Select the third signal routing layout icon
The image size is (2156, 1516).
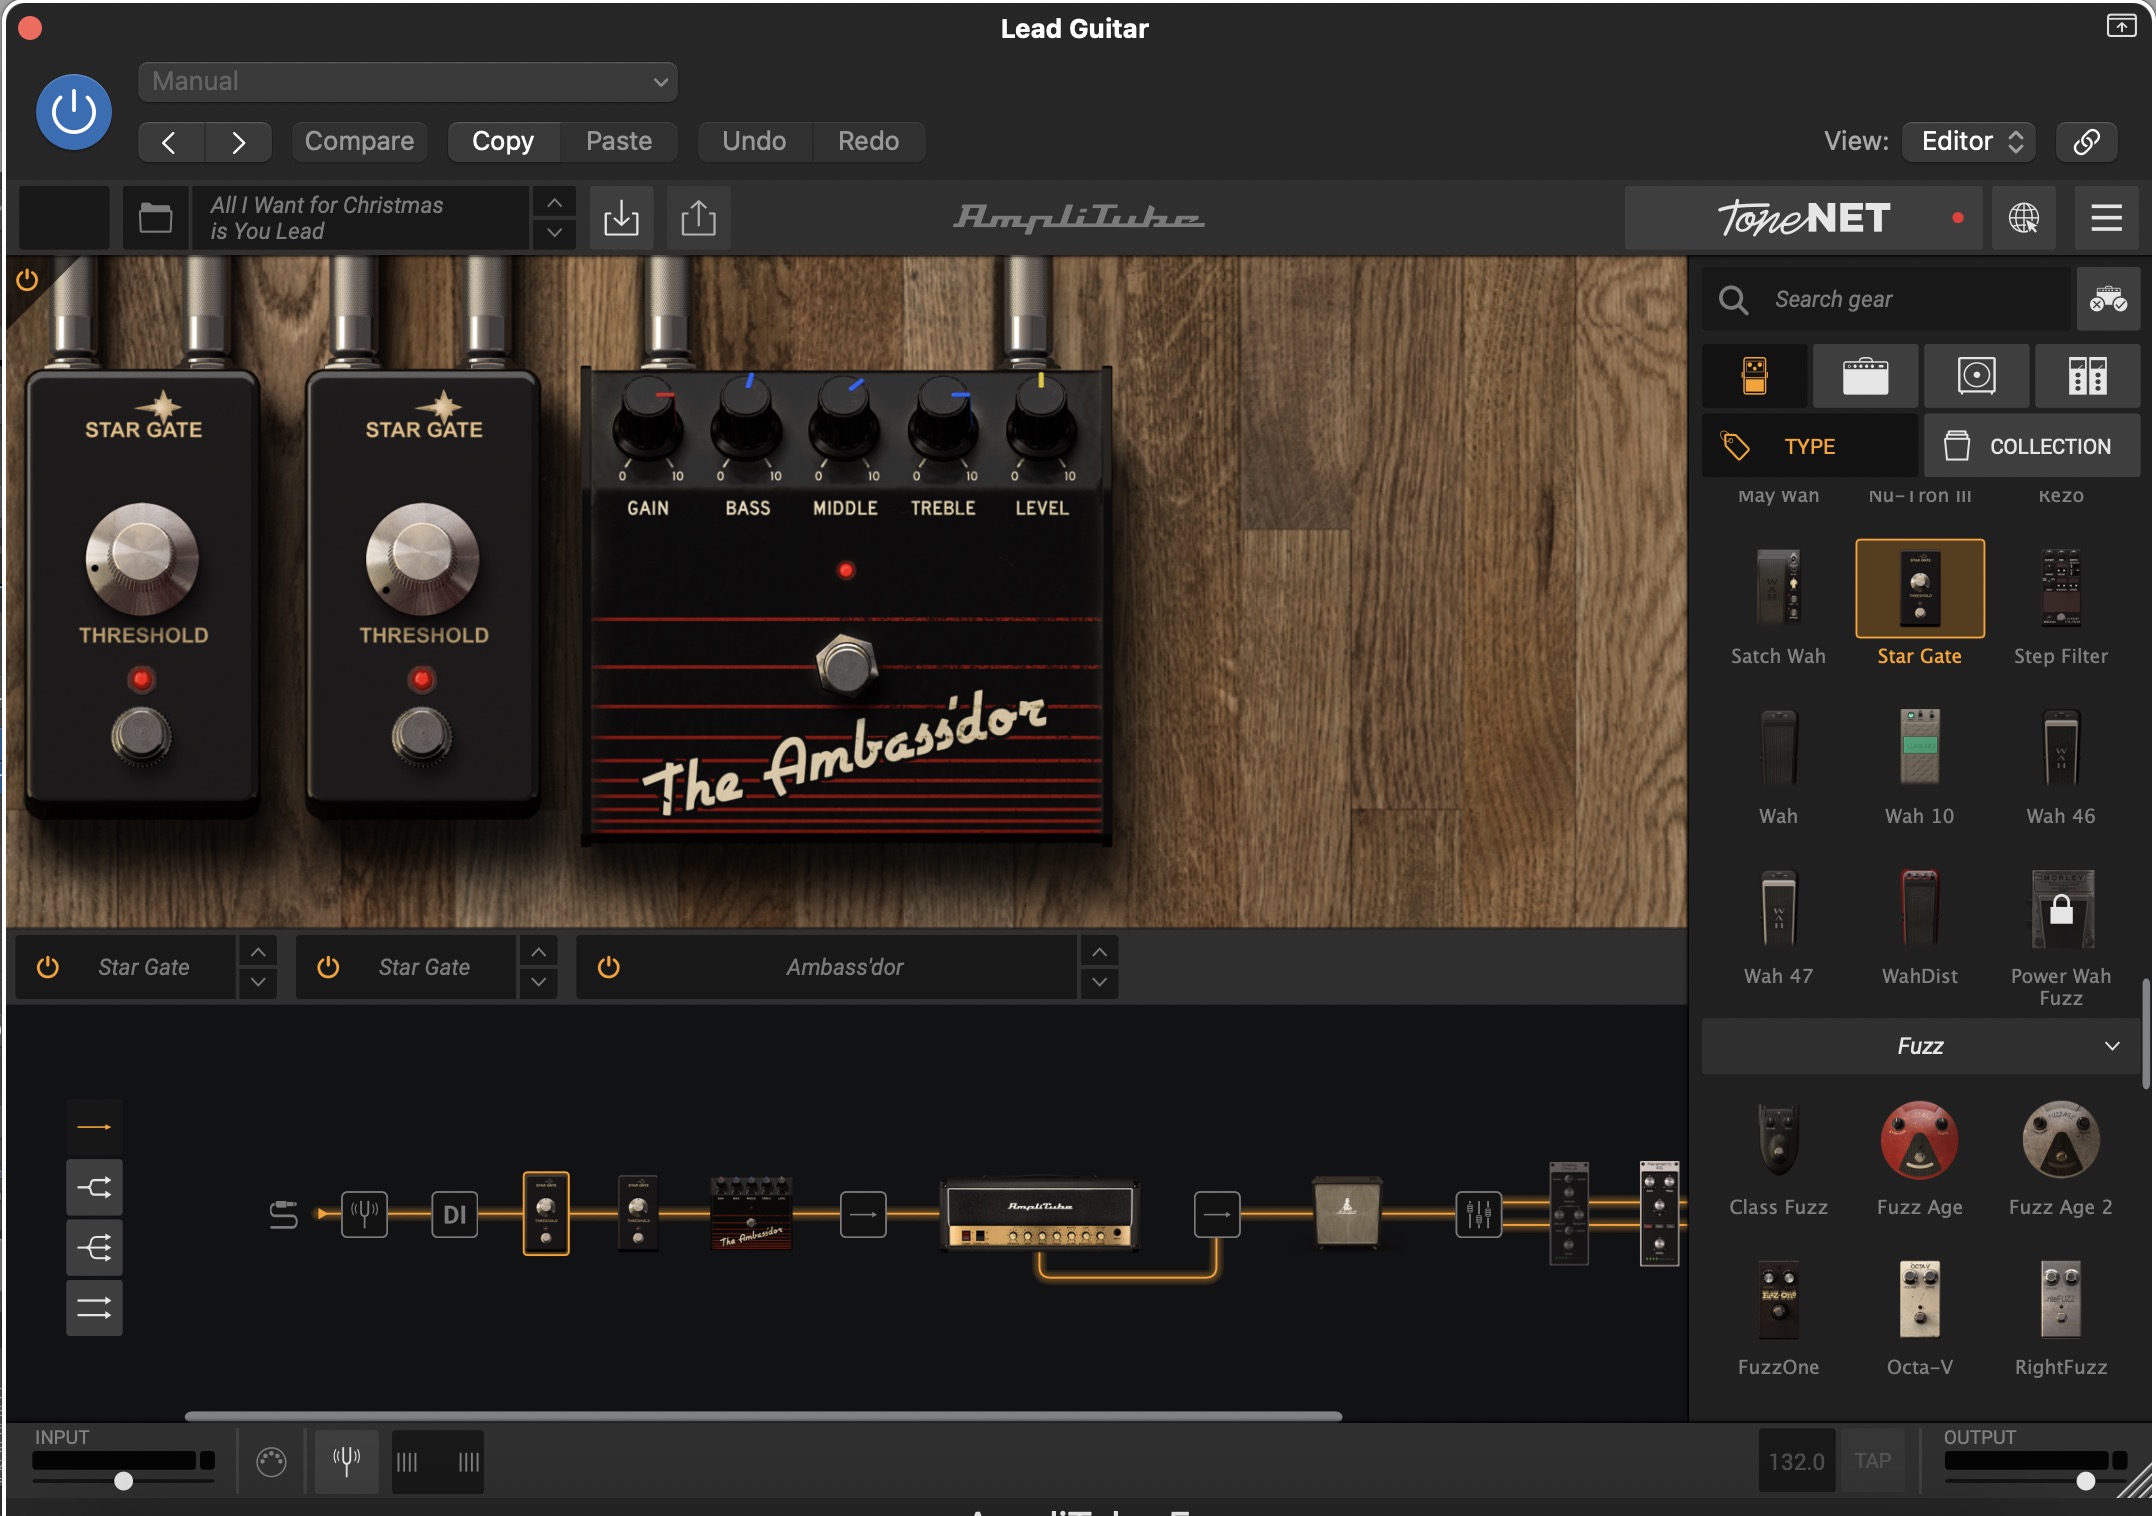coord(94,1247)
